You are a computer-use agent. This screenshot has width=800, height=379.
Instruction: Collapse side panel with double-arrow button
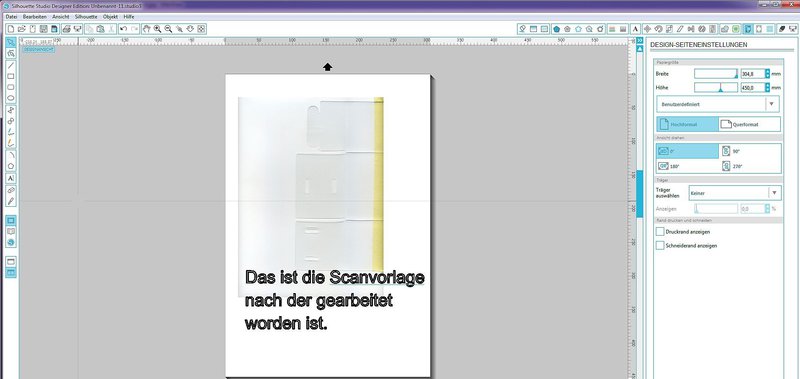point(640,40)
